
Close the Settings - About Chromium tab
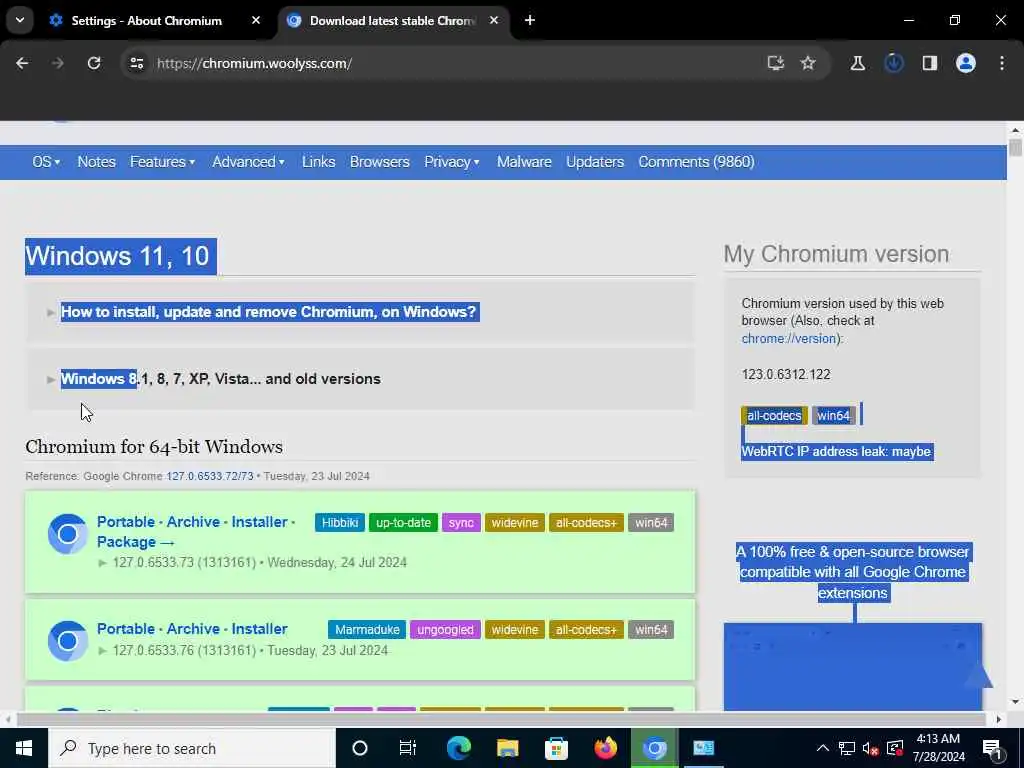pyautogui.click(x=255, y=21)
